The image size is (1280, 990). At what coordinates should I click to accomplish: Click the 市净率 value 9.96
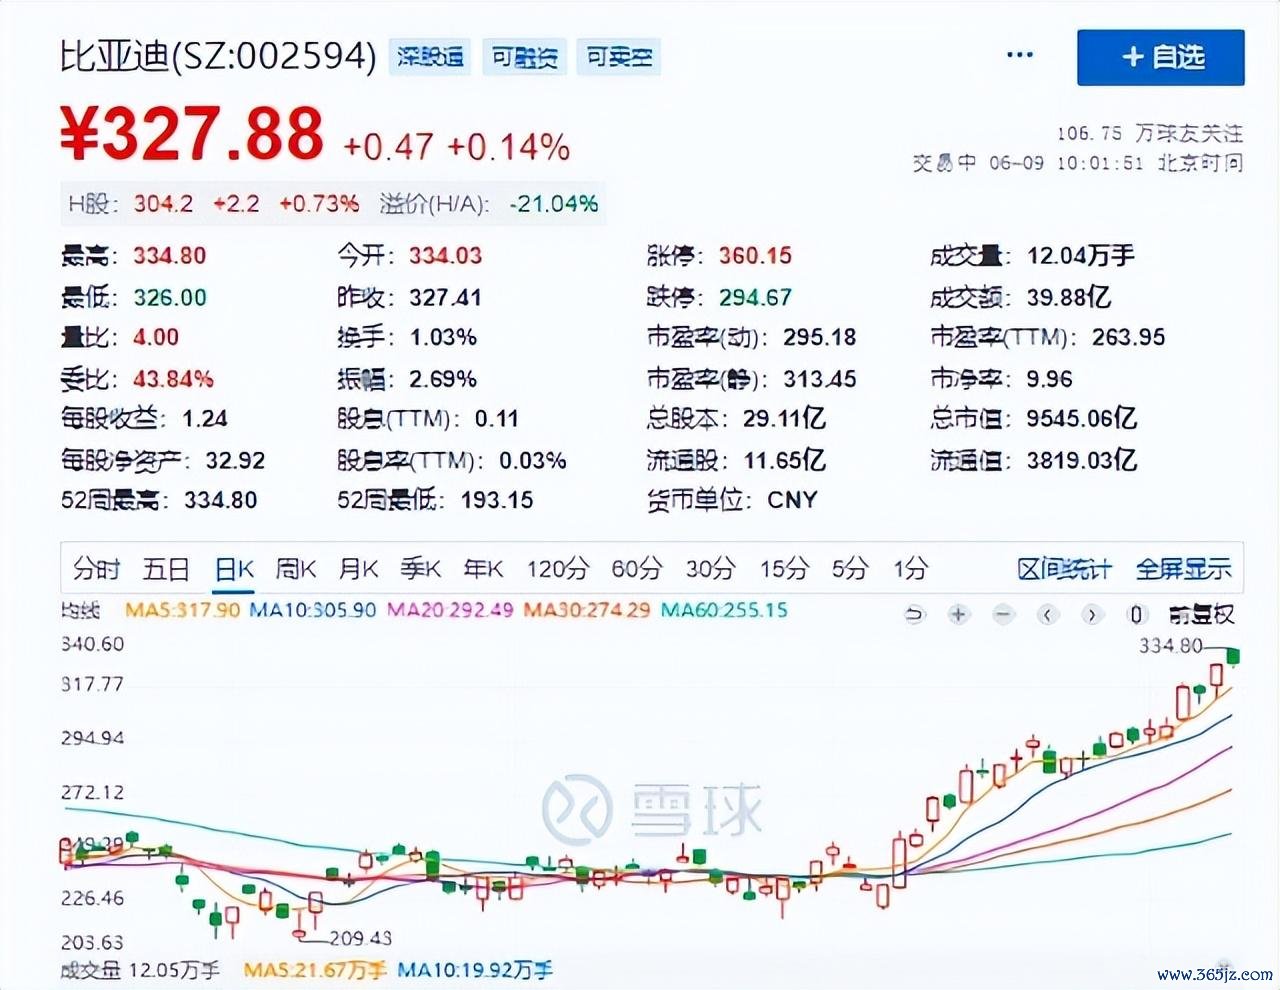click(1049, 379)
